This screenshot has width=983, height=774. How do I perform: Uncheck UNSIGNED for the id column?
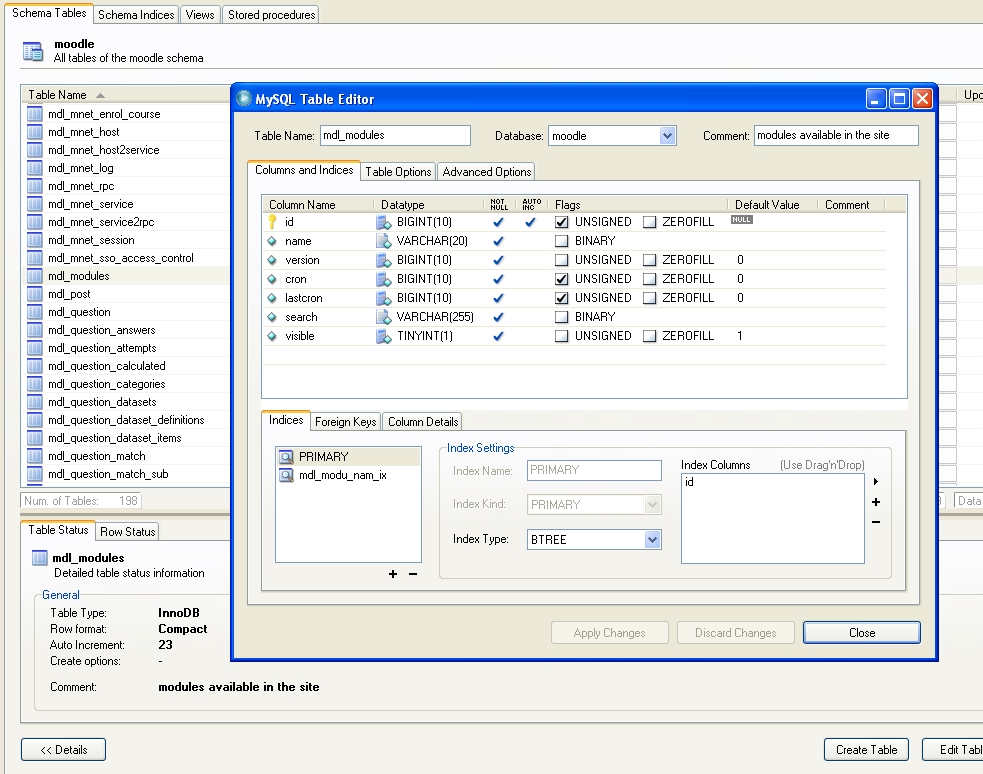point(562,222)
